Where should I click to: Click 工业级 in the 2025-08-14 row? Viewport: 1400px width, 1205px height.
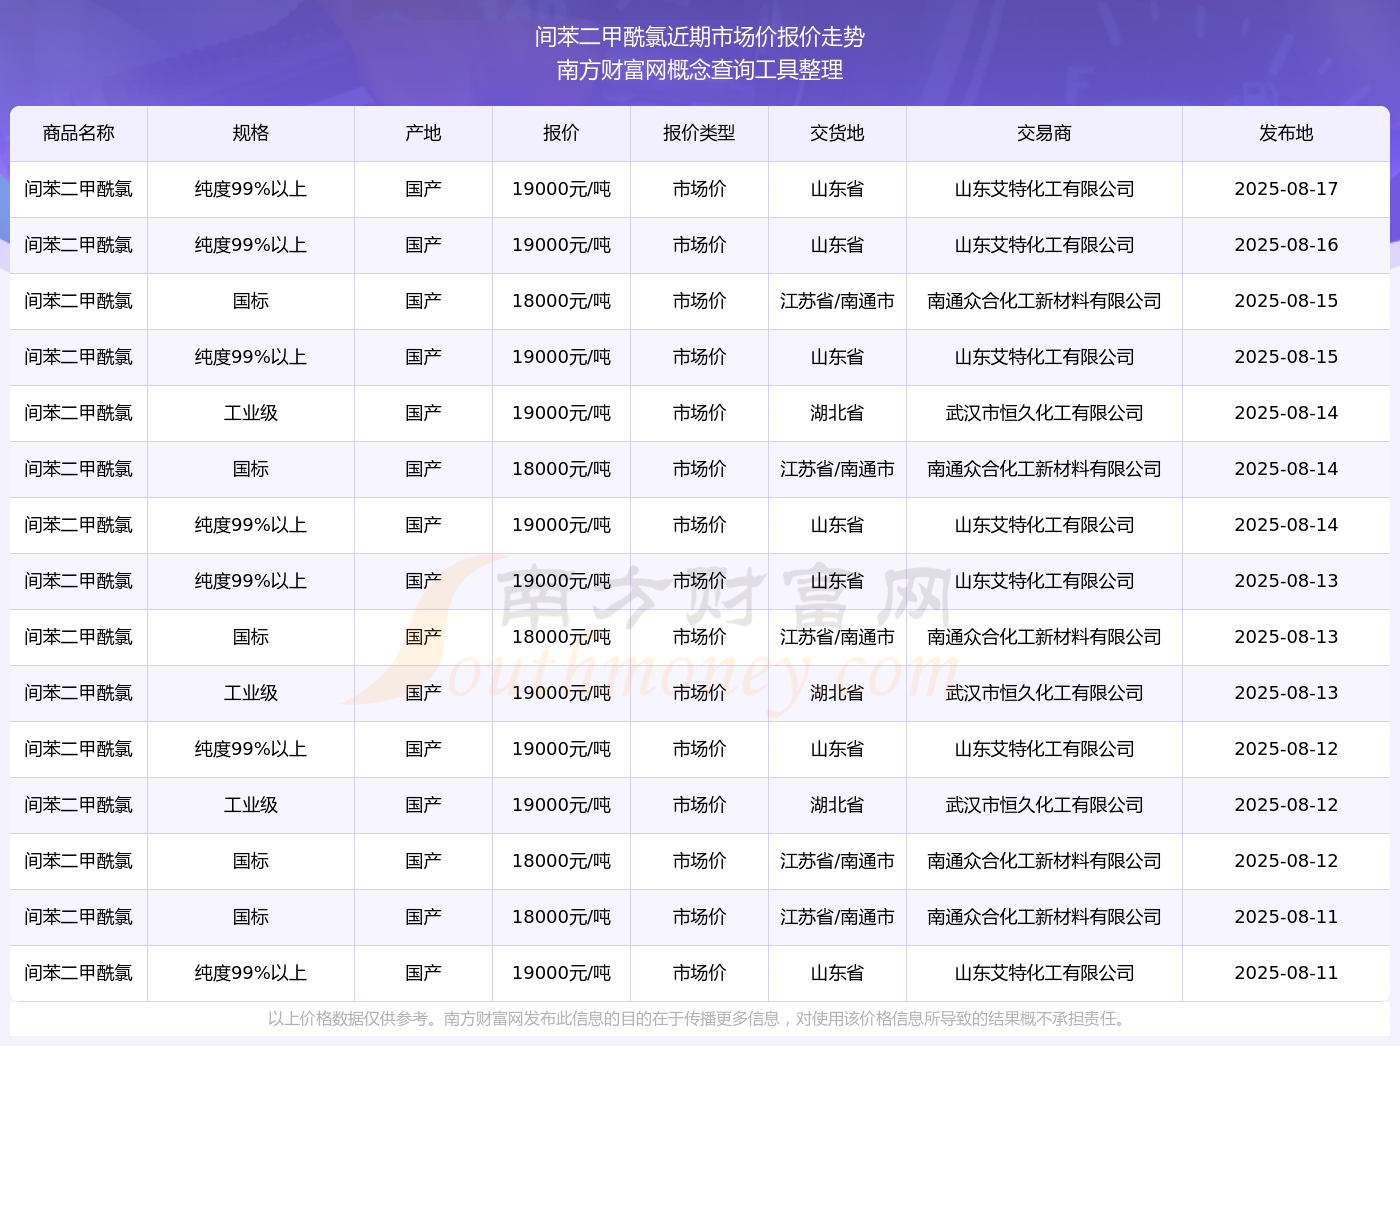click(251, 413)
